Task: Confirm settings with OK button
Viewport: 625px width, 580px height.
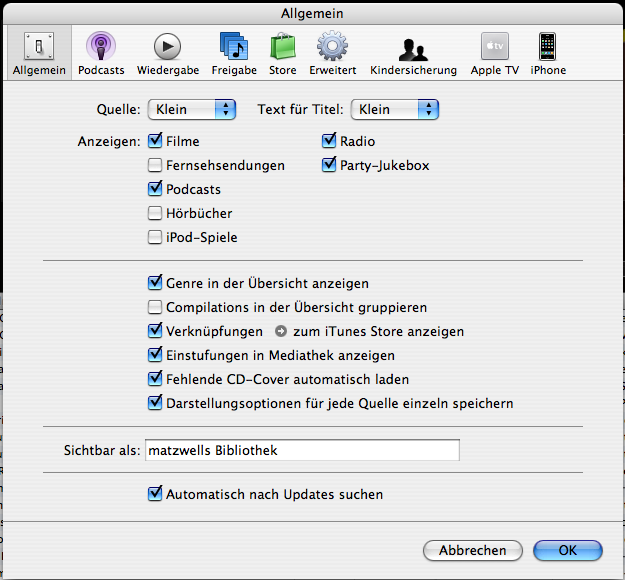Action: [x=567, y=550]
